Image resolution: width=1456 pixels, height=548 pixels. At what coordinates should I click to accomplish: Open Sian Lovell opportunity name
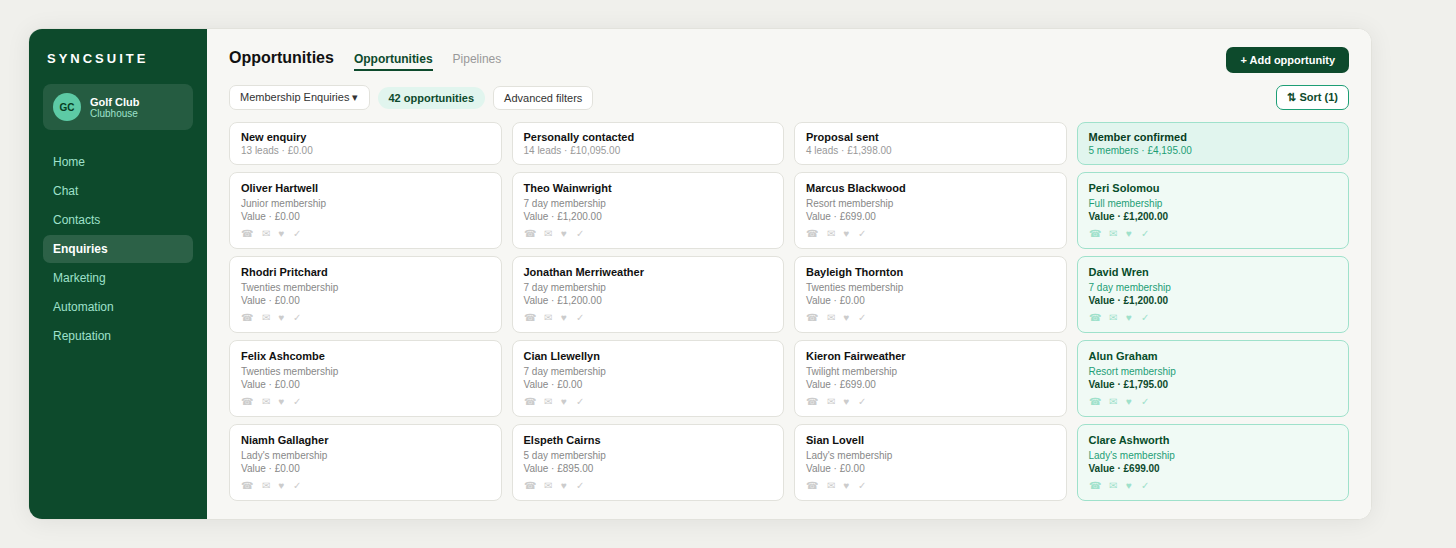click(835, 440)
